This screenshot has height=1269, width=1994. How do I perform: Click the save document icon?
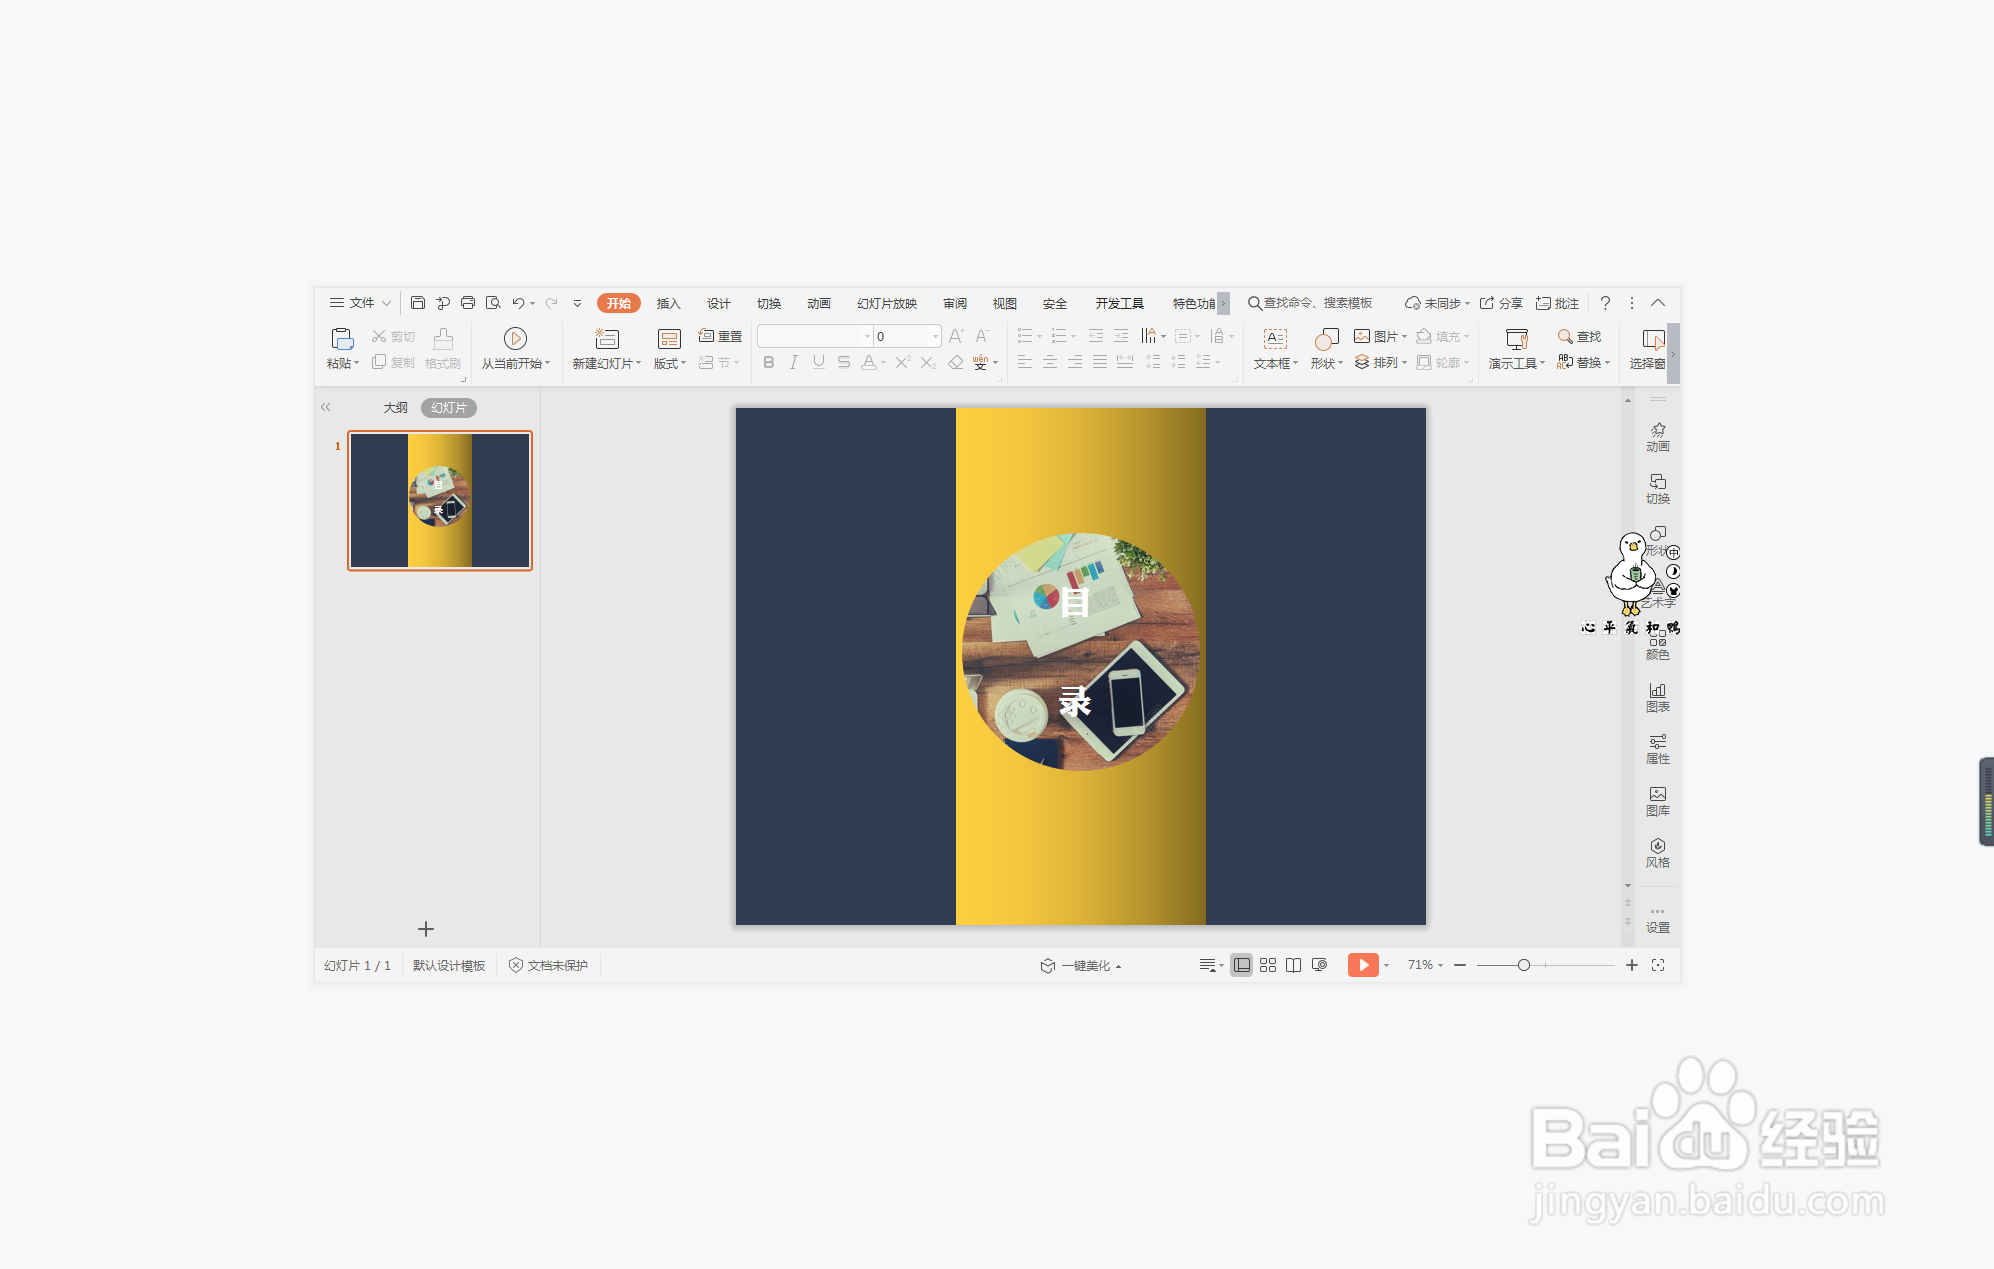(x=418, y=303)
